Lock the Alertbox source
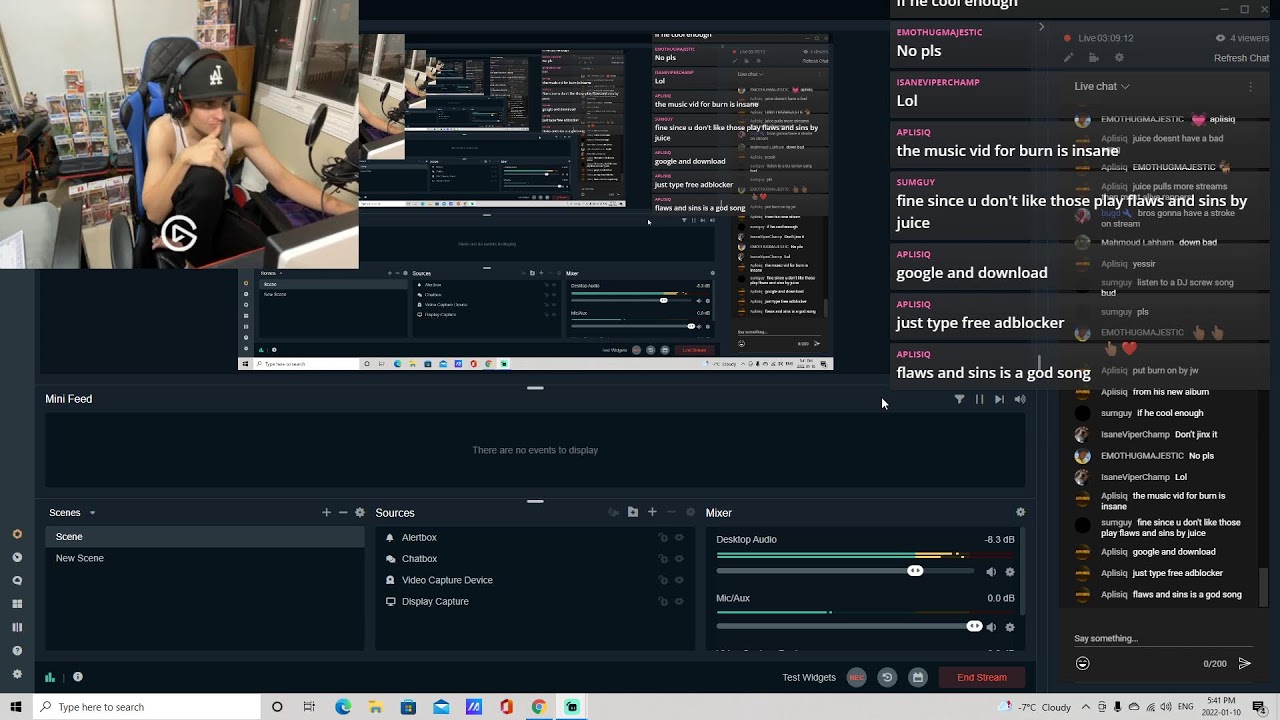 point(663,538)
